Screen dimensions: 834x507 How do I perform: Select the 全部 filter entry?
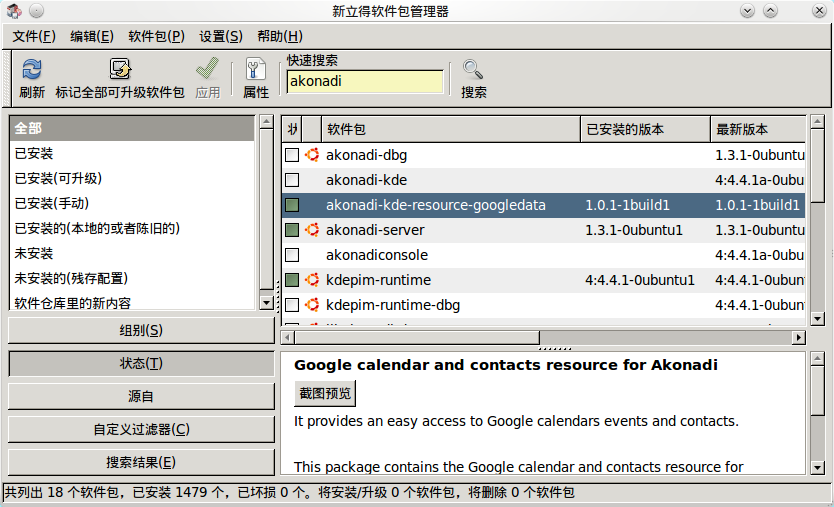click(x=132, y=128)
